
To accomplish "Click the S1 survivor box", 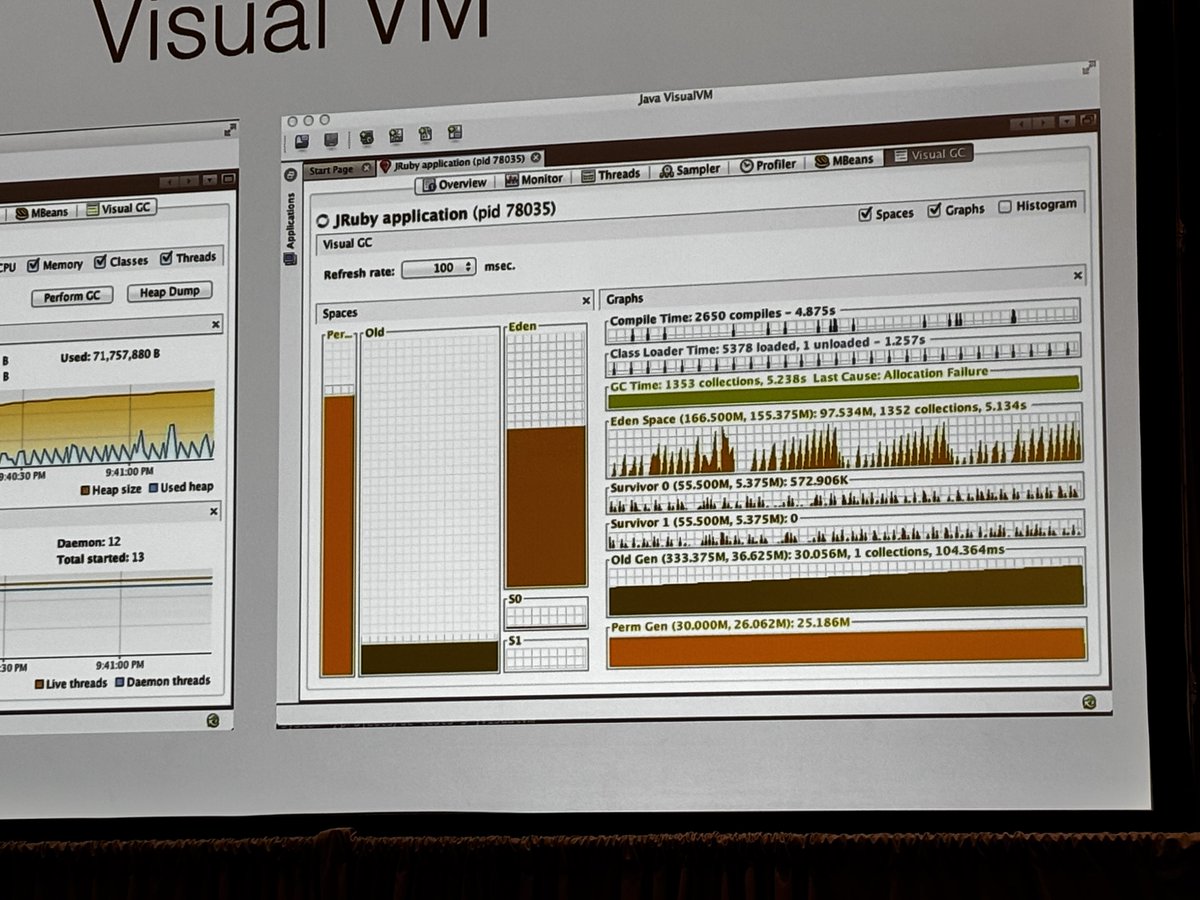I will 546,653.
